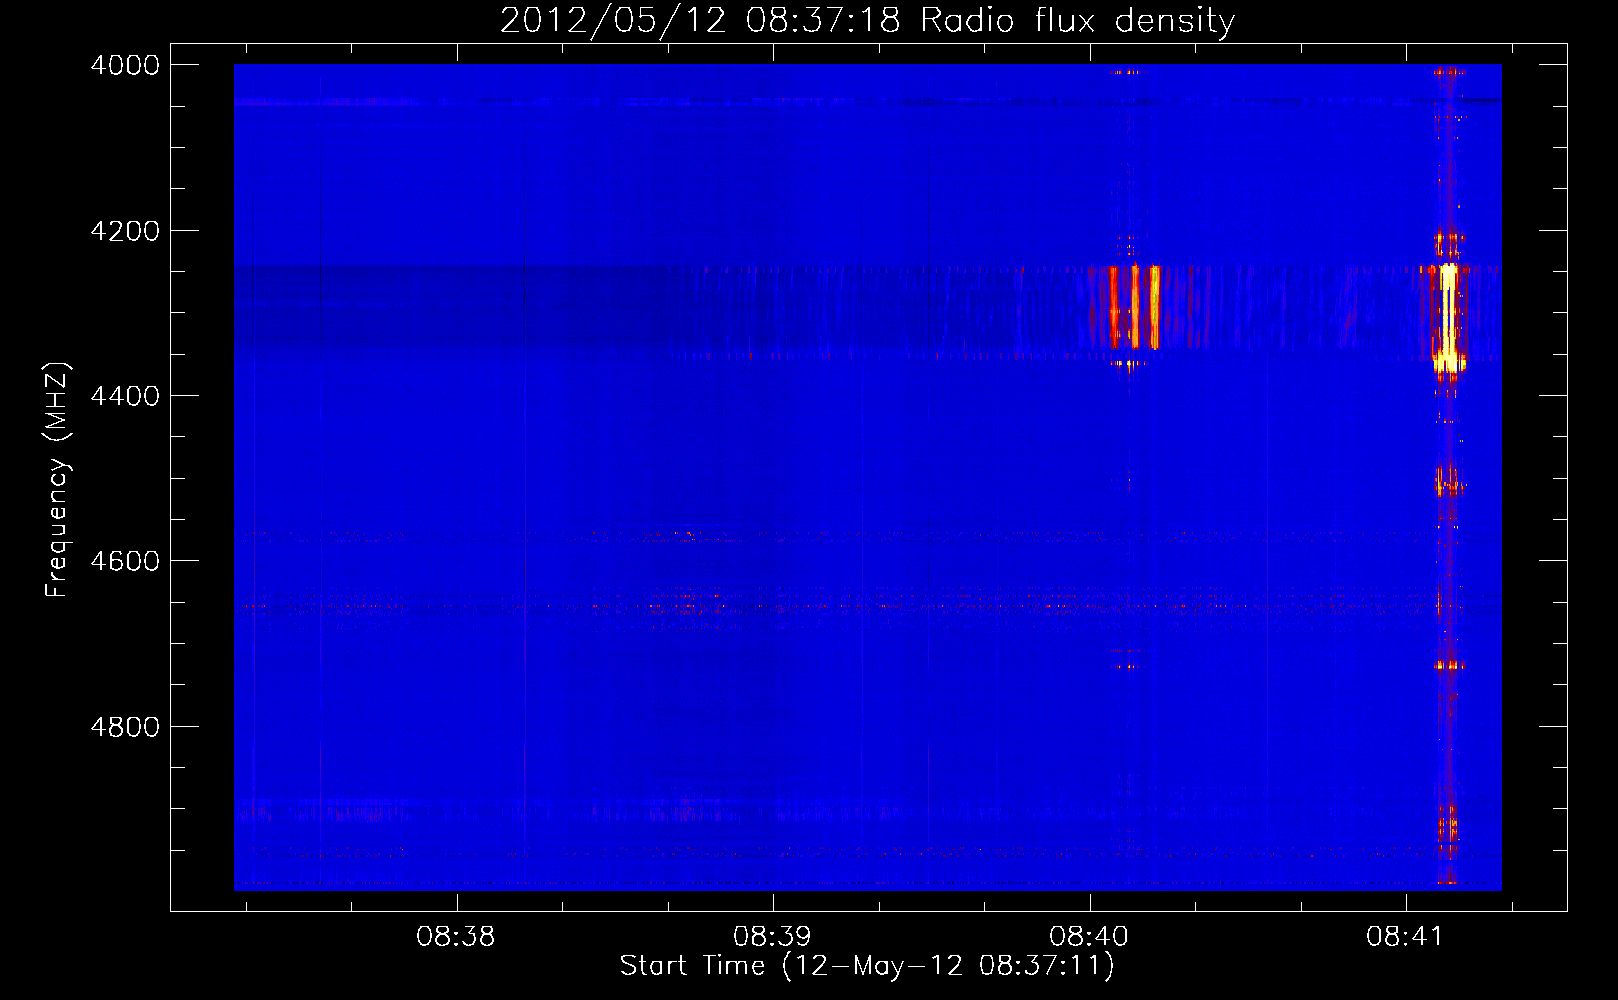1618x1000 pixels.
Task: Click the 08:39 time axis label
Action: click(x=772, y=937)
